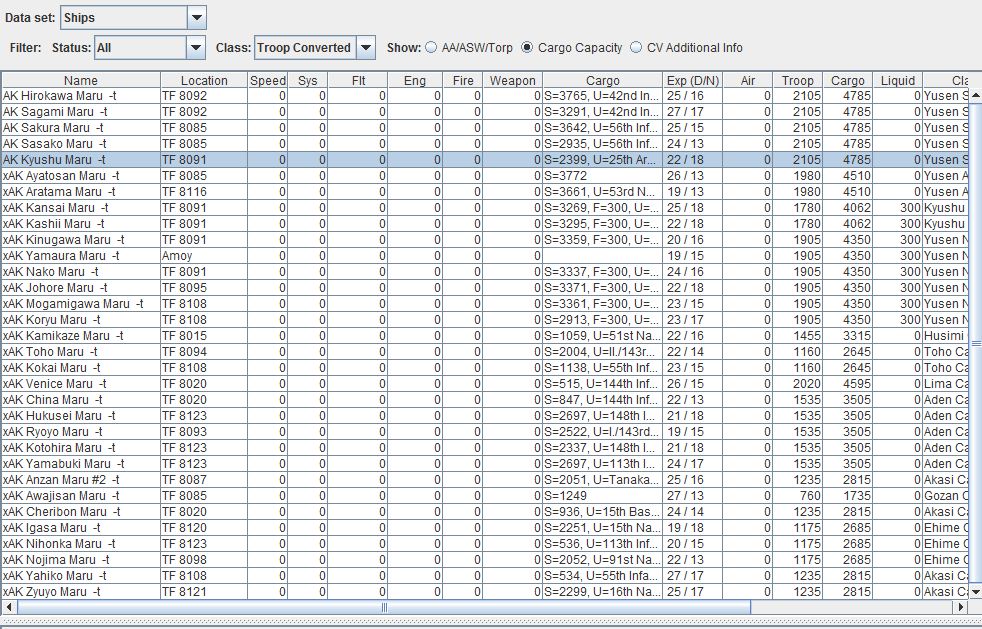Open the Status filter dropdown showing All
The image size is (982, 629).
tap(150, 48)
